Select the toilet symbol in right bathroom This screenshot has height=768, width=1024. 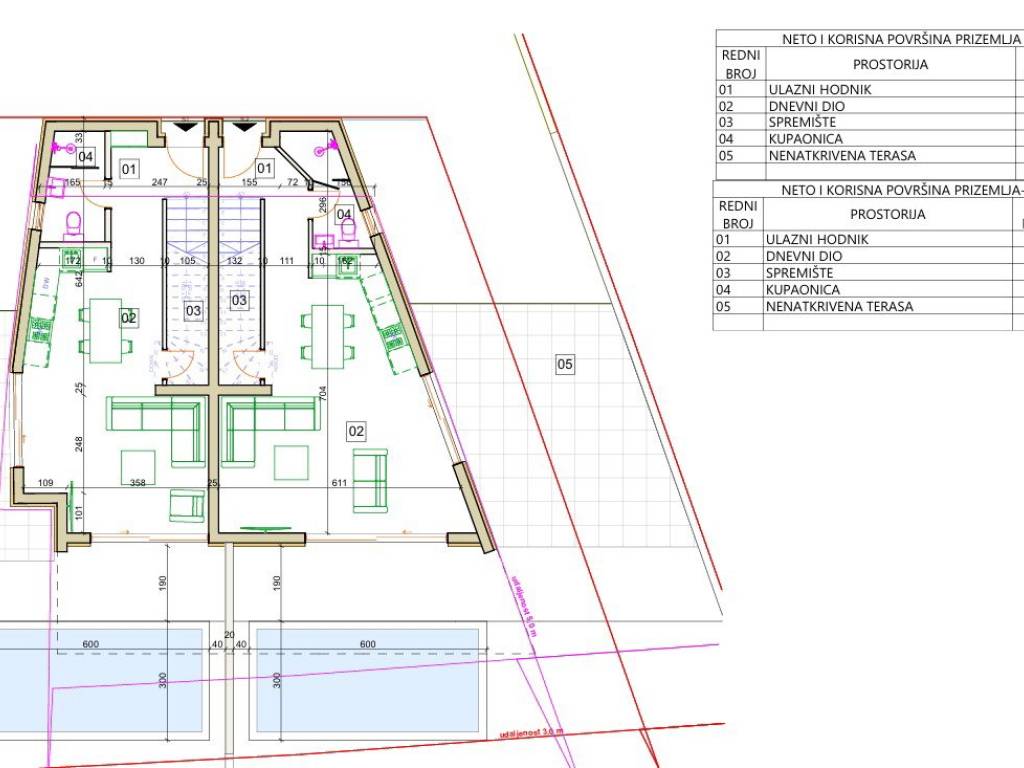click(348, 231)
